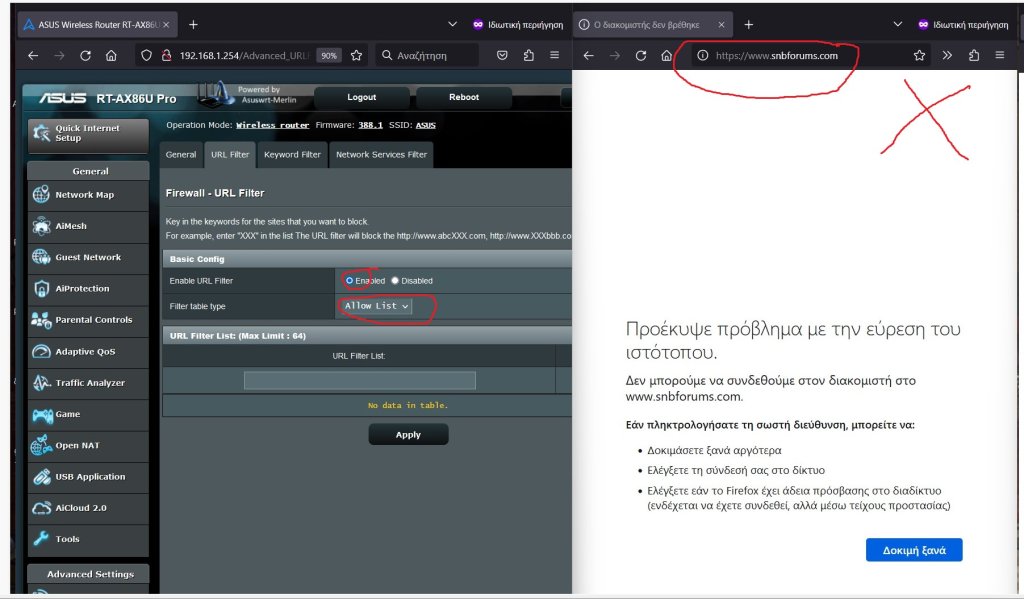Open Traffic Analyzer from sidebar
The image size is (1024, 599).
(x=88, y=383)
